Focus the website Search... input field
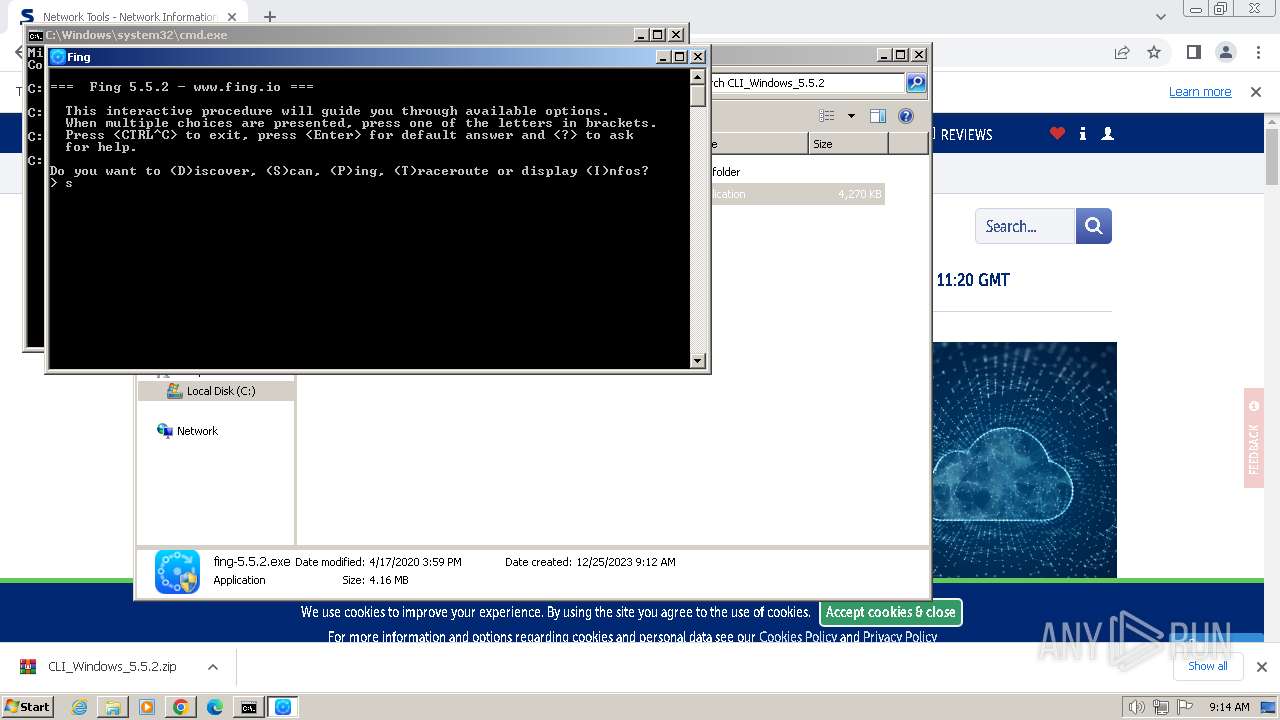Viewport: 1280px width, 720px height. 1025,226
